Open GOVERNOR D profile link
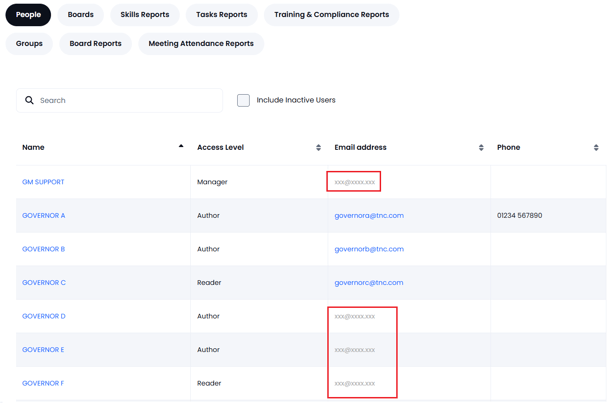 [x=44, y=316]
